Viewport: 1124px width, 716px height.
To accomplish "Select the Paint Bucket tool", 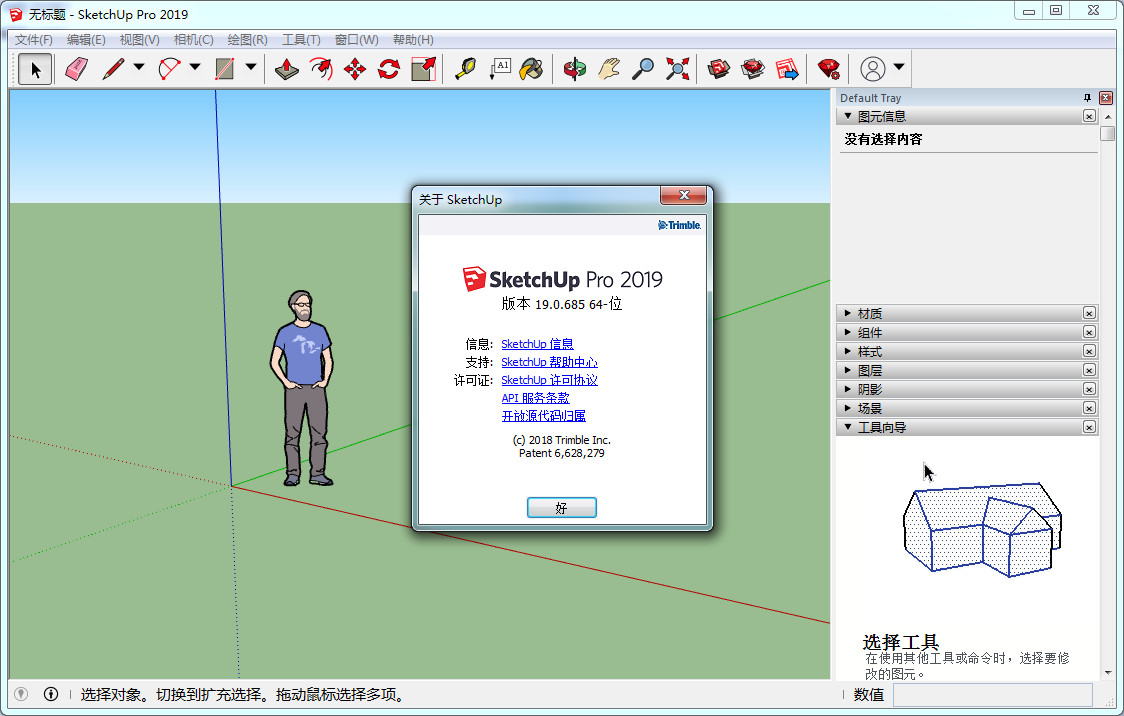I will tap(532, 69).
